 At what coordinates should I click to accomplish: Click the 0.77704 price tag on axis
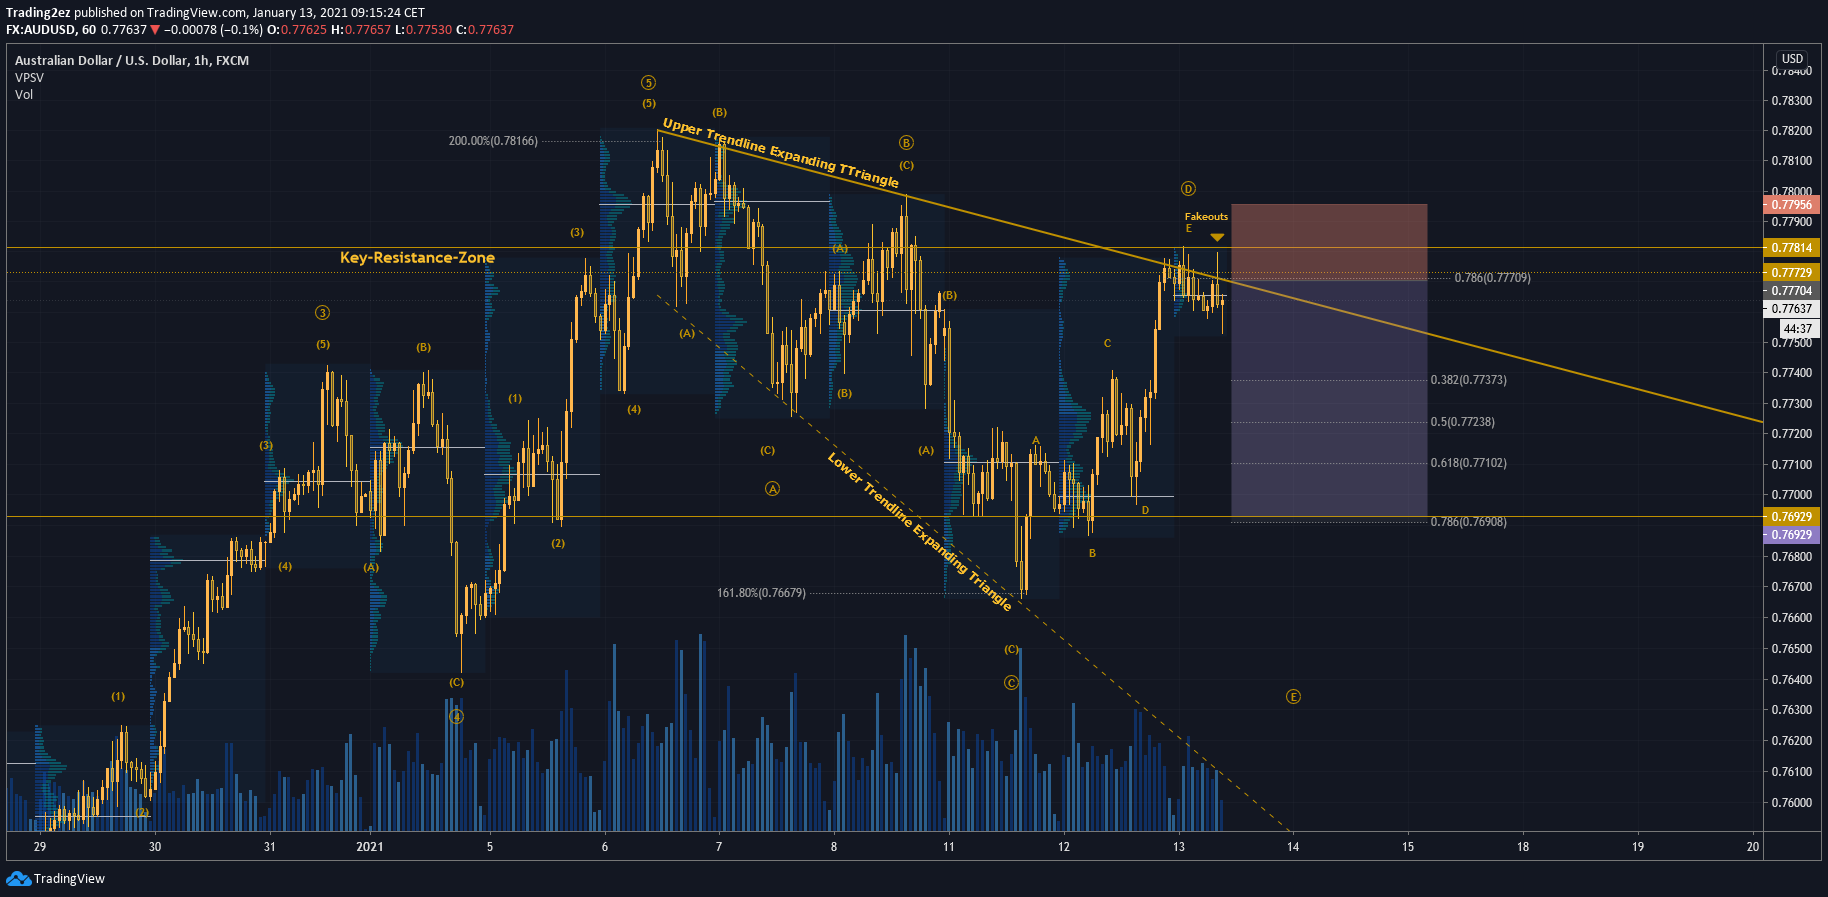(x=1791, y=291)
